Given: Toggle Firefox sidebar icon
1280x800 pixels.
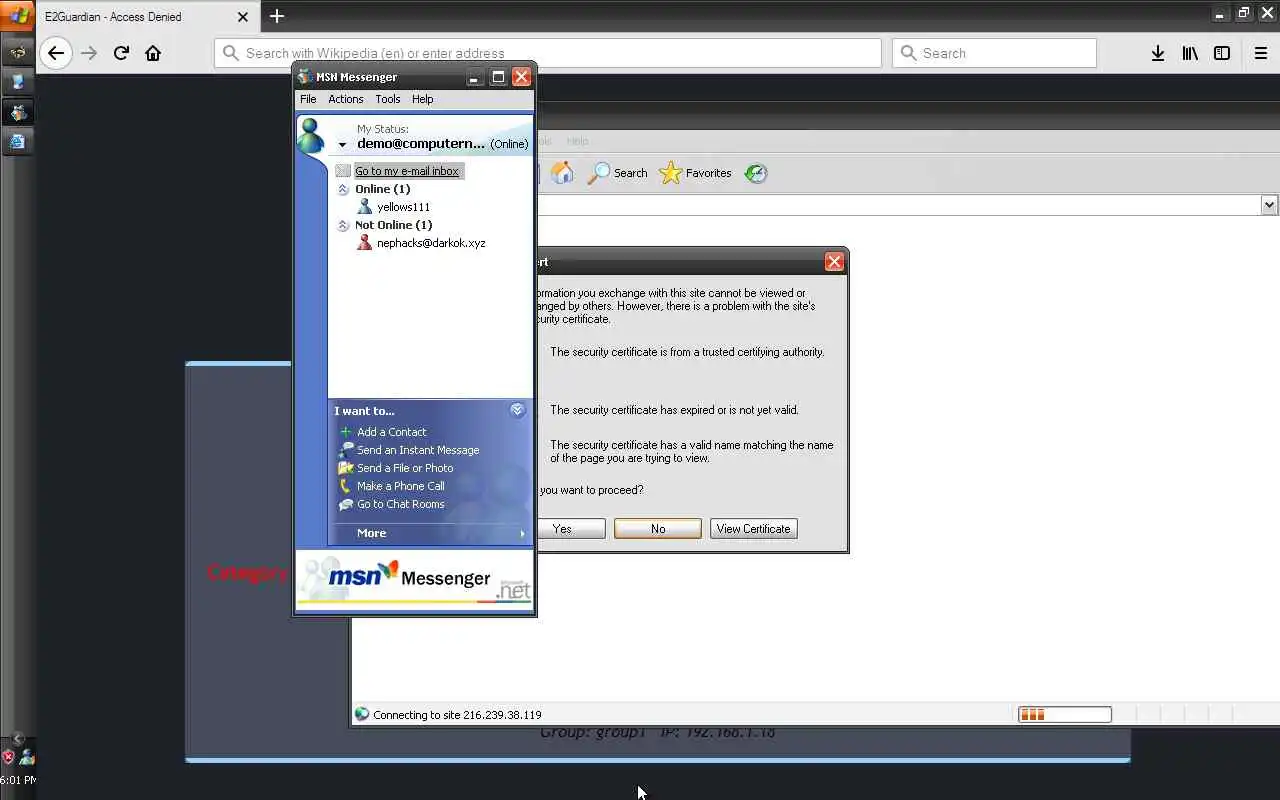Looking at the screenshot, I should (1222, 53).
